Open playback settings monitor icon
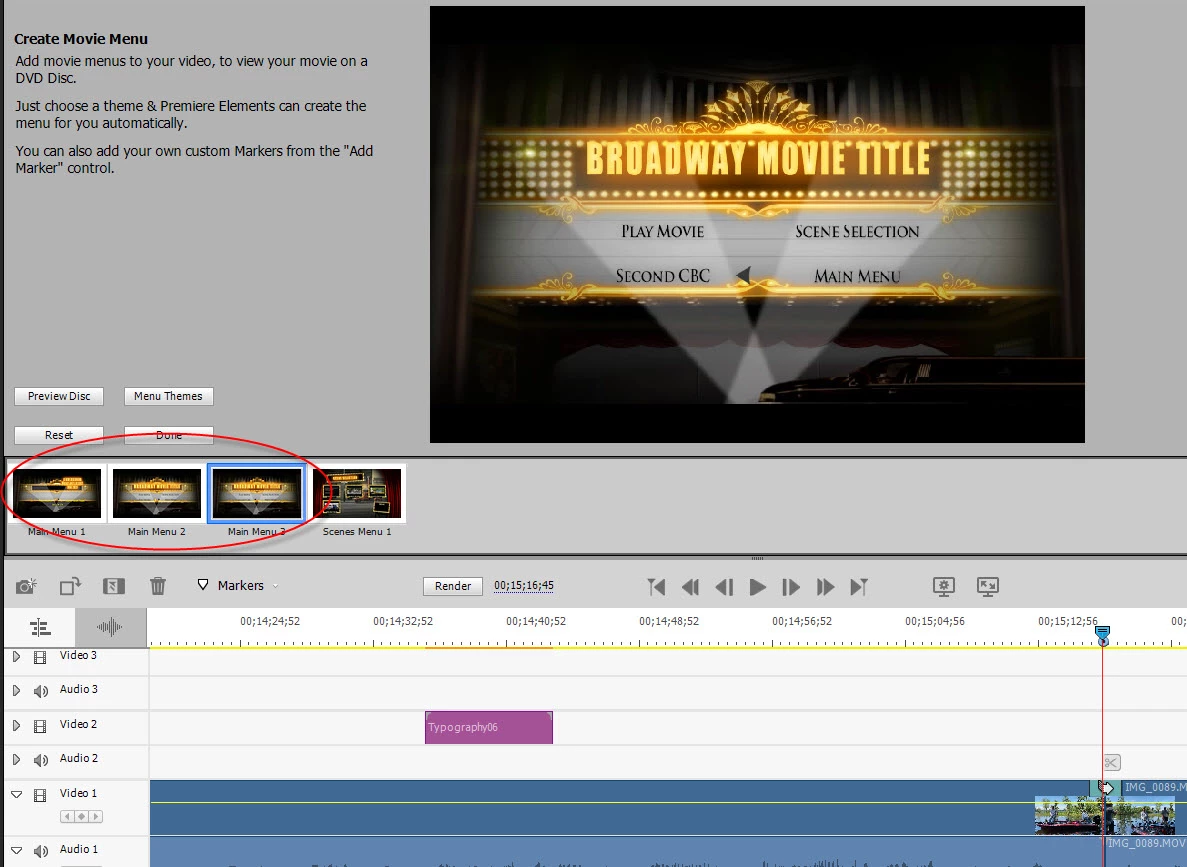This screenshot has width=1187, height=867. (x=943, y=586)
